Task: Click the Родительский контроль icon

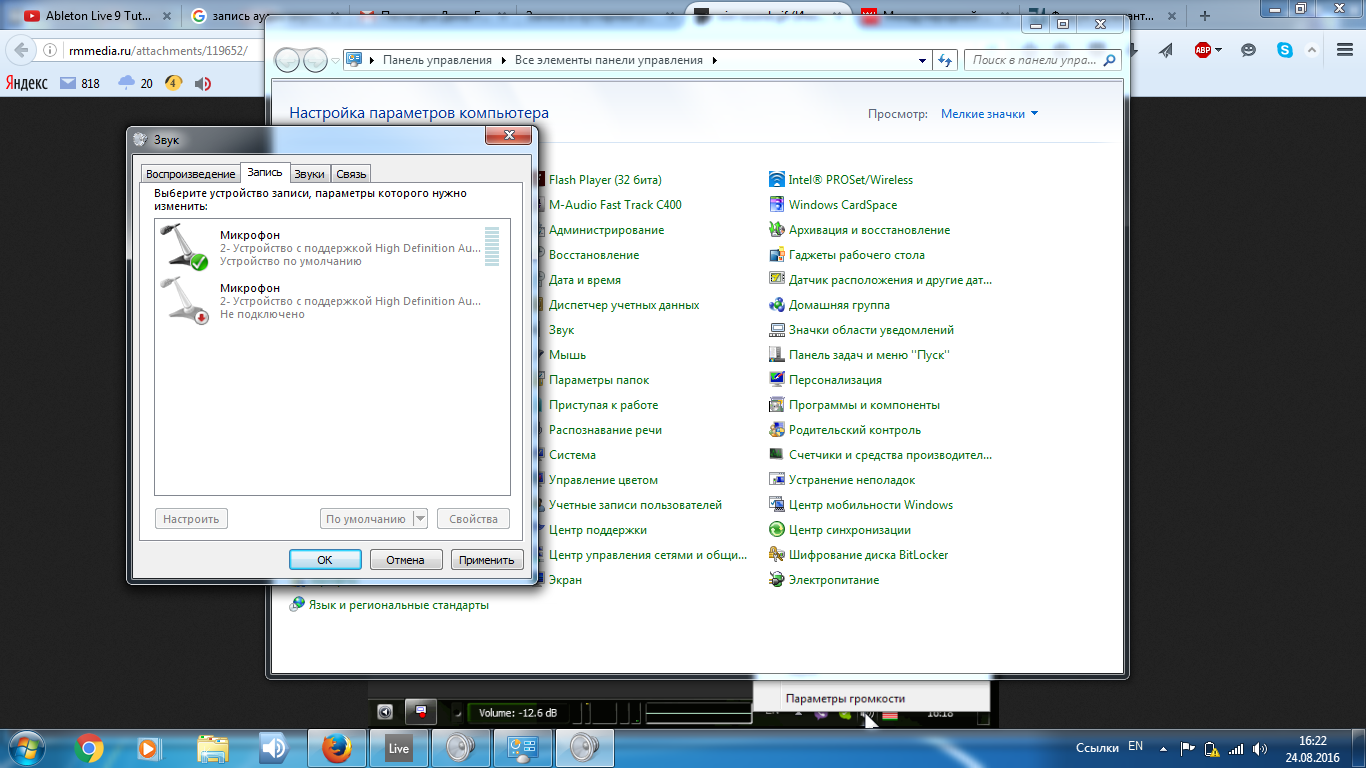Action: [777, 430]
